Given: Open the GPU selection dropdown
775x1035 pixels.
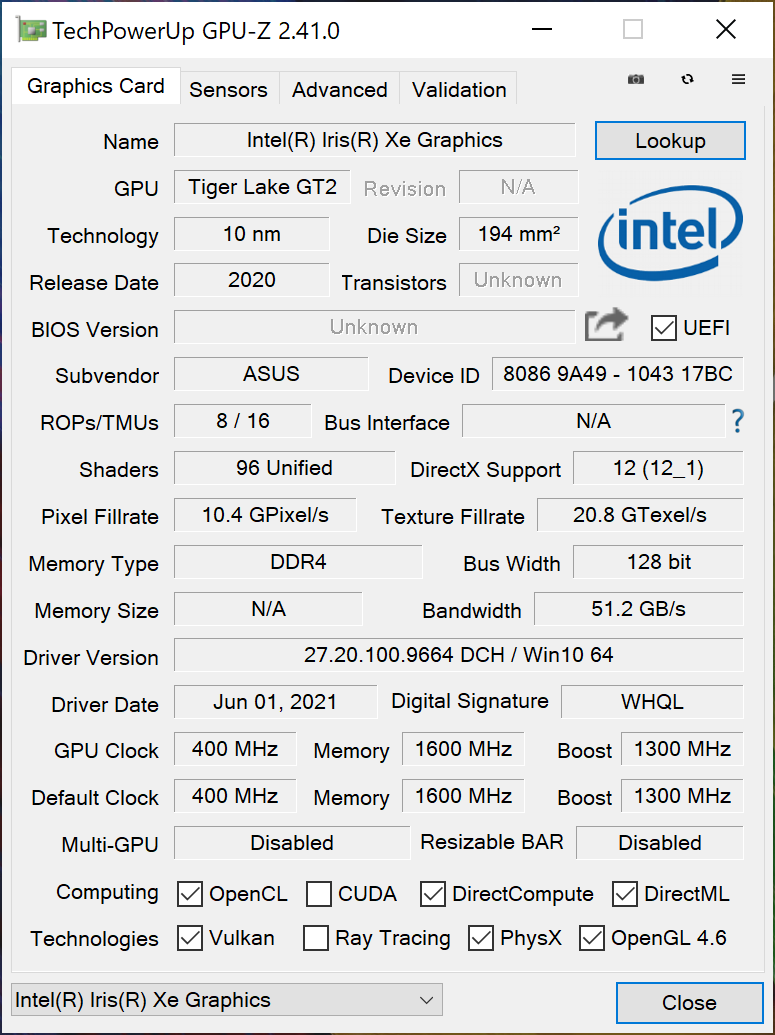Looking at the screenshot, I should point(226,999).
